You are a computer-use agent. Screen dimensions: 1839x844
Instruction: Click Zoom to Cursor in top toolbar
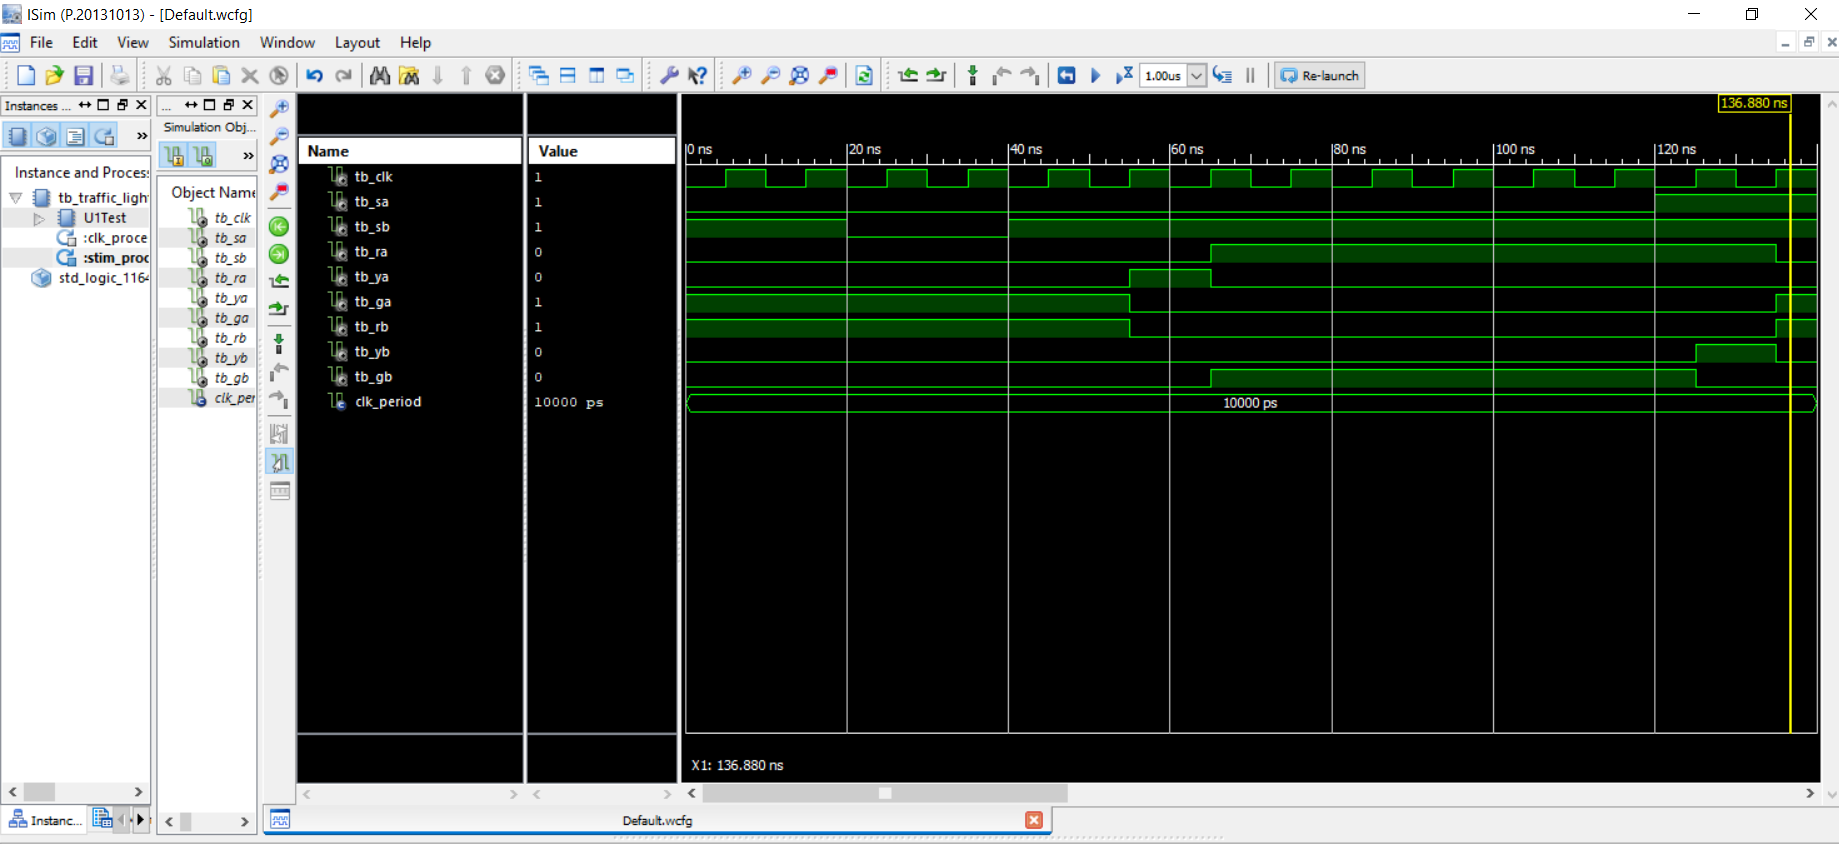pyautogui.click(x=828, y=75)
